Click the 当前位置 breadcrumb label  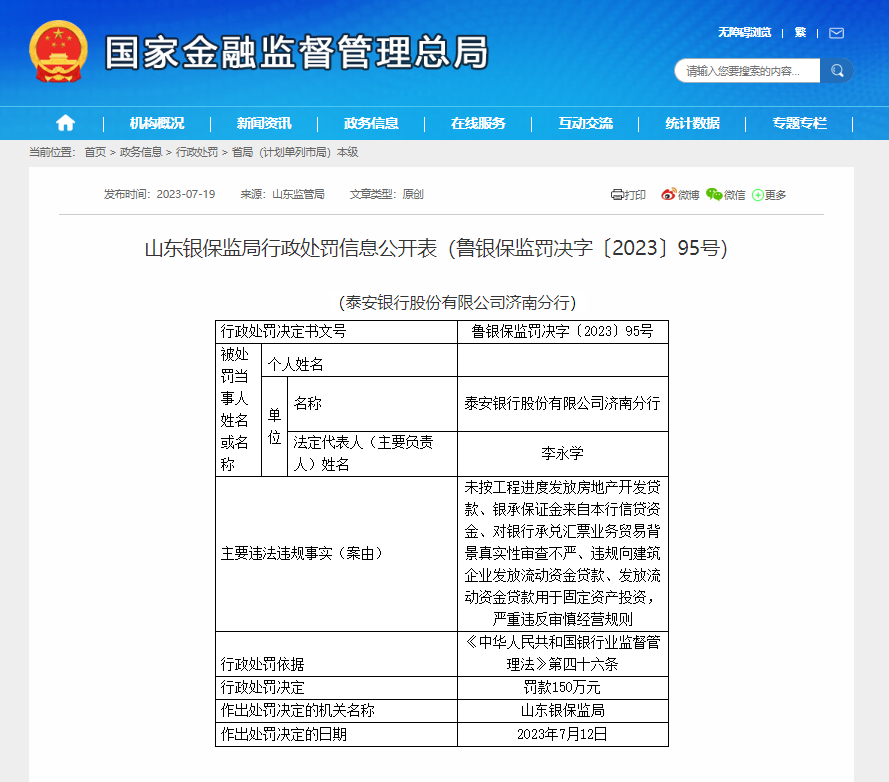[52, 152]
